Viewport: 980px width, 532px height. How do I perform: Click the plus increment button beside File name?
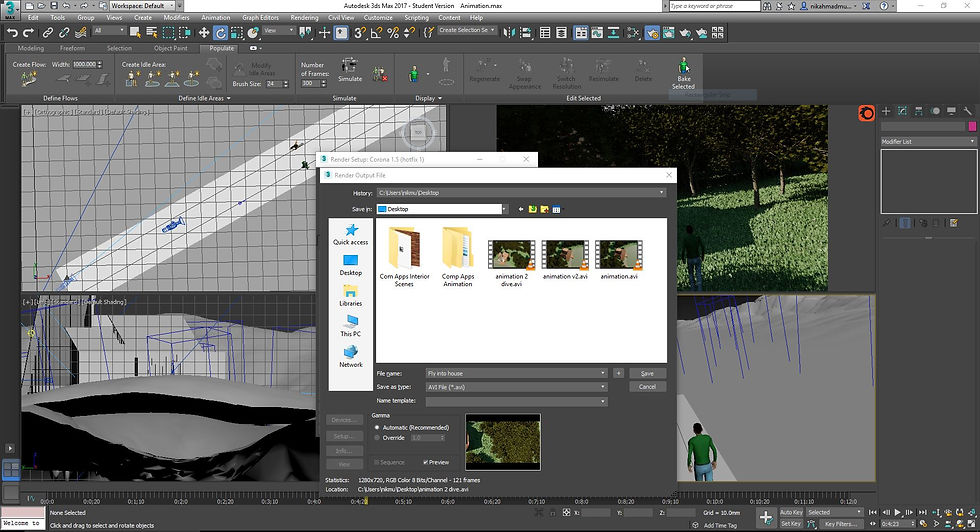pos(618,373)
